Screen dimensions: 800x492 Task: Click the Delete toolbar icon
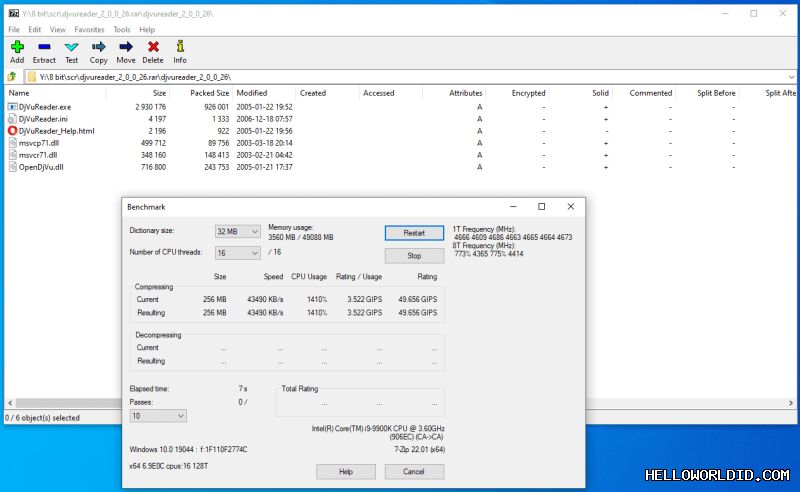153,47
